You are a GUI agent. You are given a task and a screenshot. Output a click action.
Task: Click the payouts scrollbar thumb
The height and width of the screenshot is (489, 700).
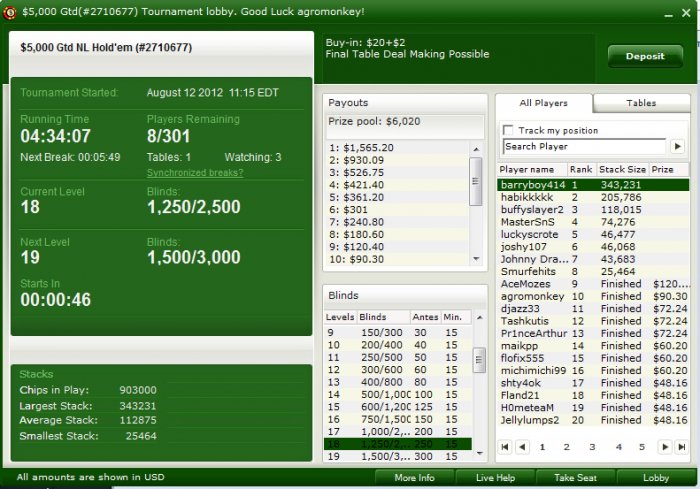pos(476,181)
